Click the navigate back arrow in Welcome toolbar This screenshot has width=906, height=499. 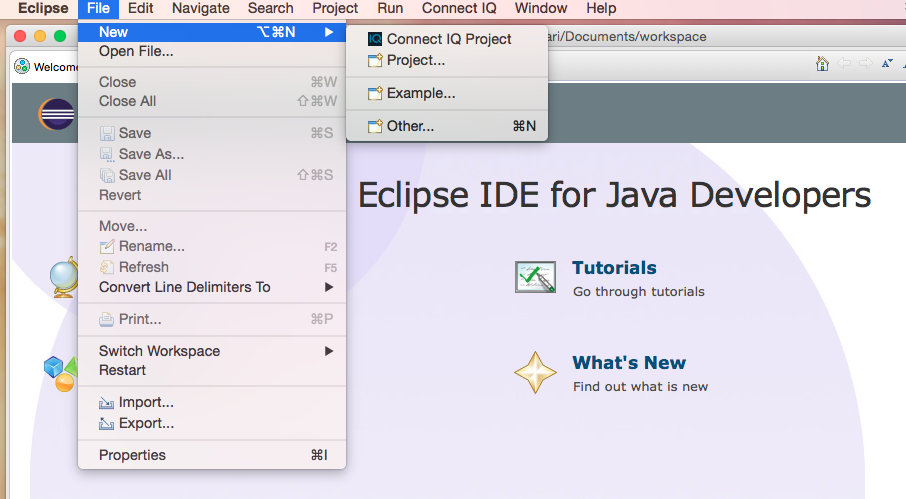(x=844, y=64)
